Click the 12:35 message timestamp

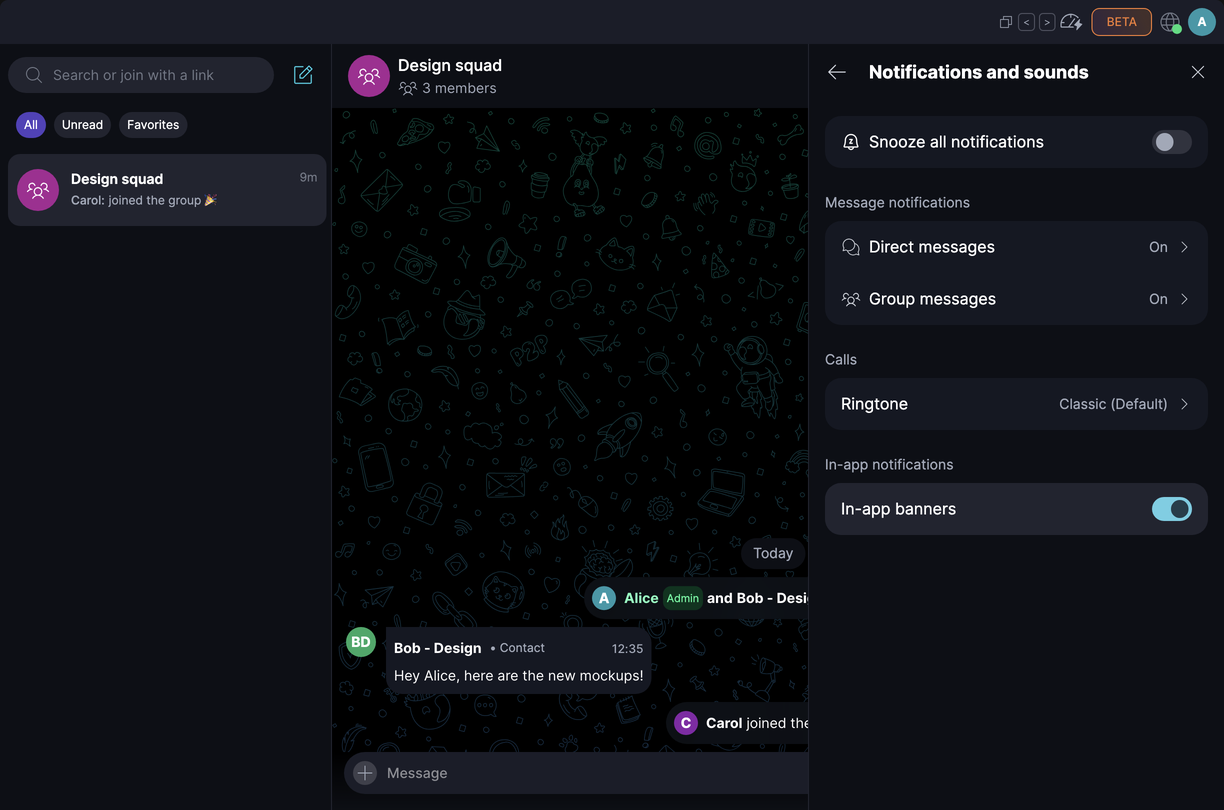(x=627, y=648)
